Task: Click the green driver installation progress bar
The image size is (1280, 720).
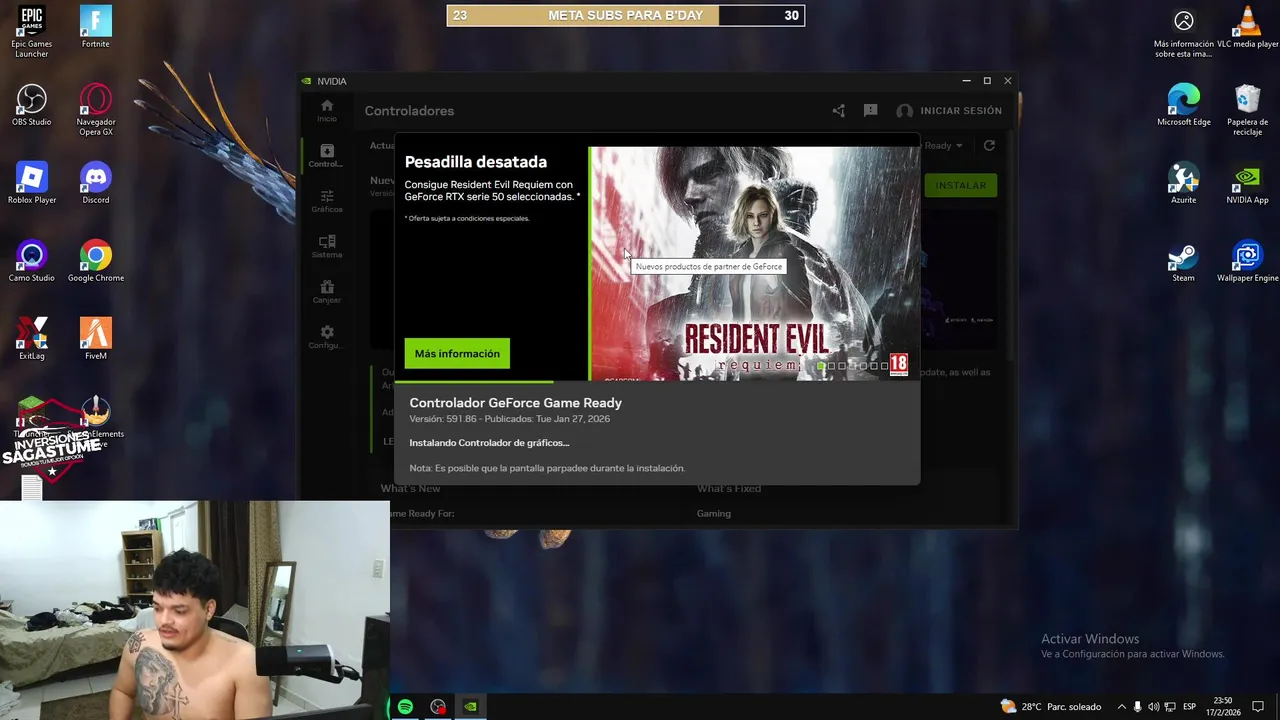Action: [474, 381]
